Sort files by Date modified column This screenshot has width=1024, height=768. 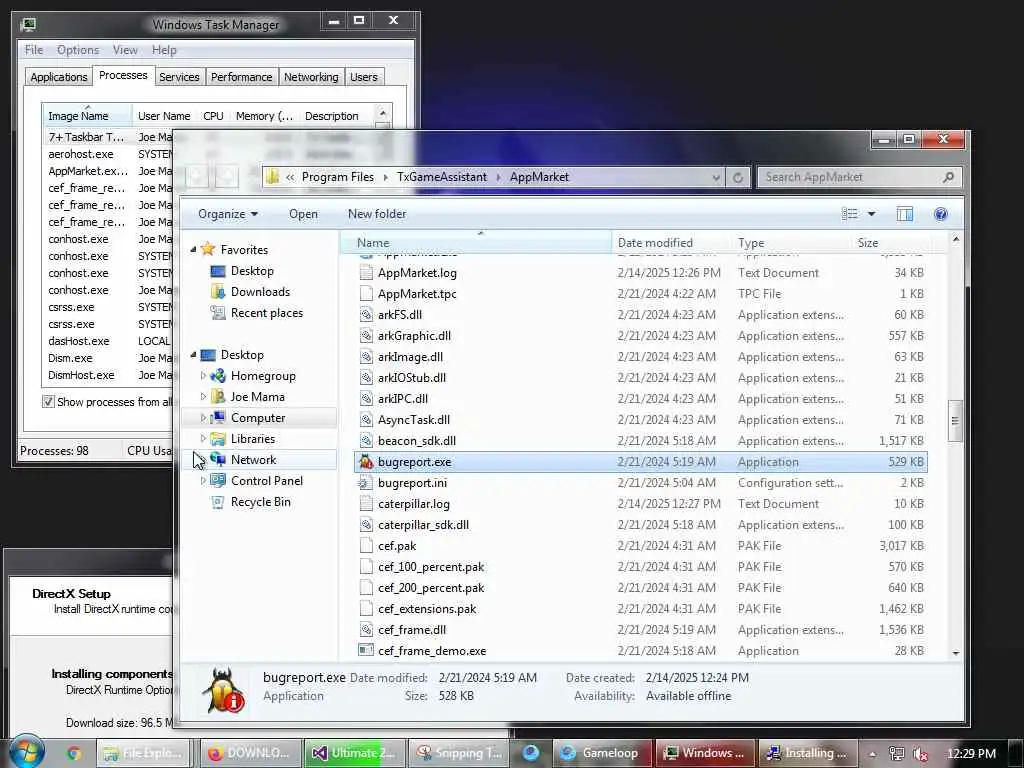tap(671, 243)
